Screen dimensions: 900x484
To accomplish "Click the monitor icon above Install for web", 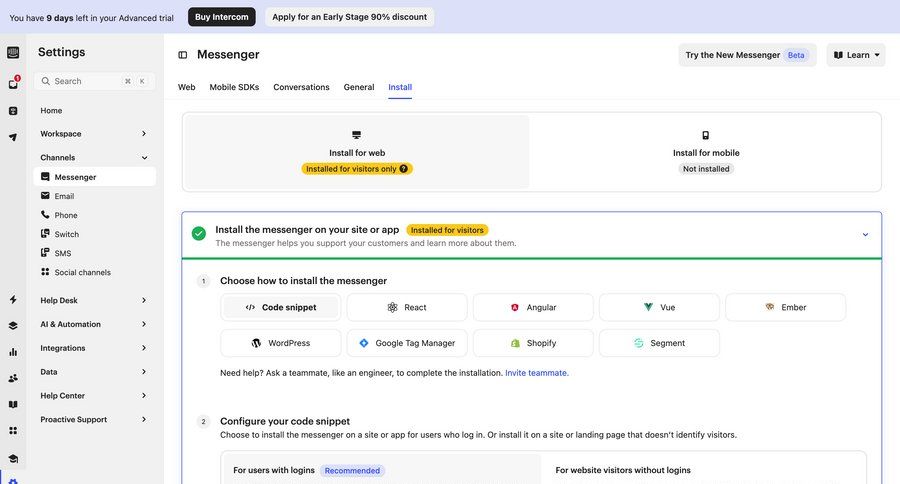I will point(356,135).
